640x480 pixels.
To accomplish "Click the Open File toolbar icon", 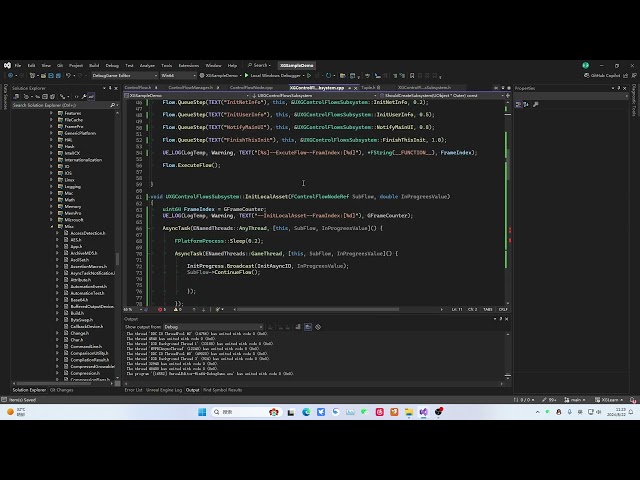I will click(x=43, y=76).
